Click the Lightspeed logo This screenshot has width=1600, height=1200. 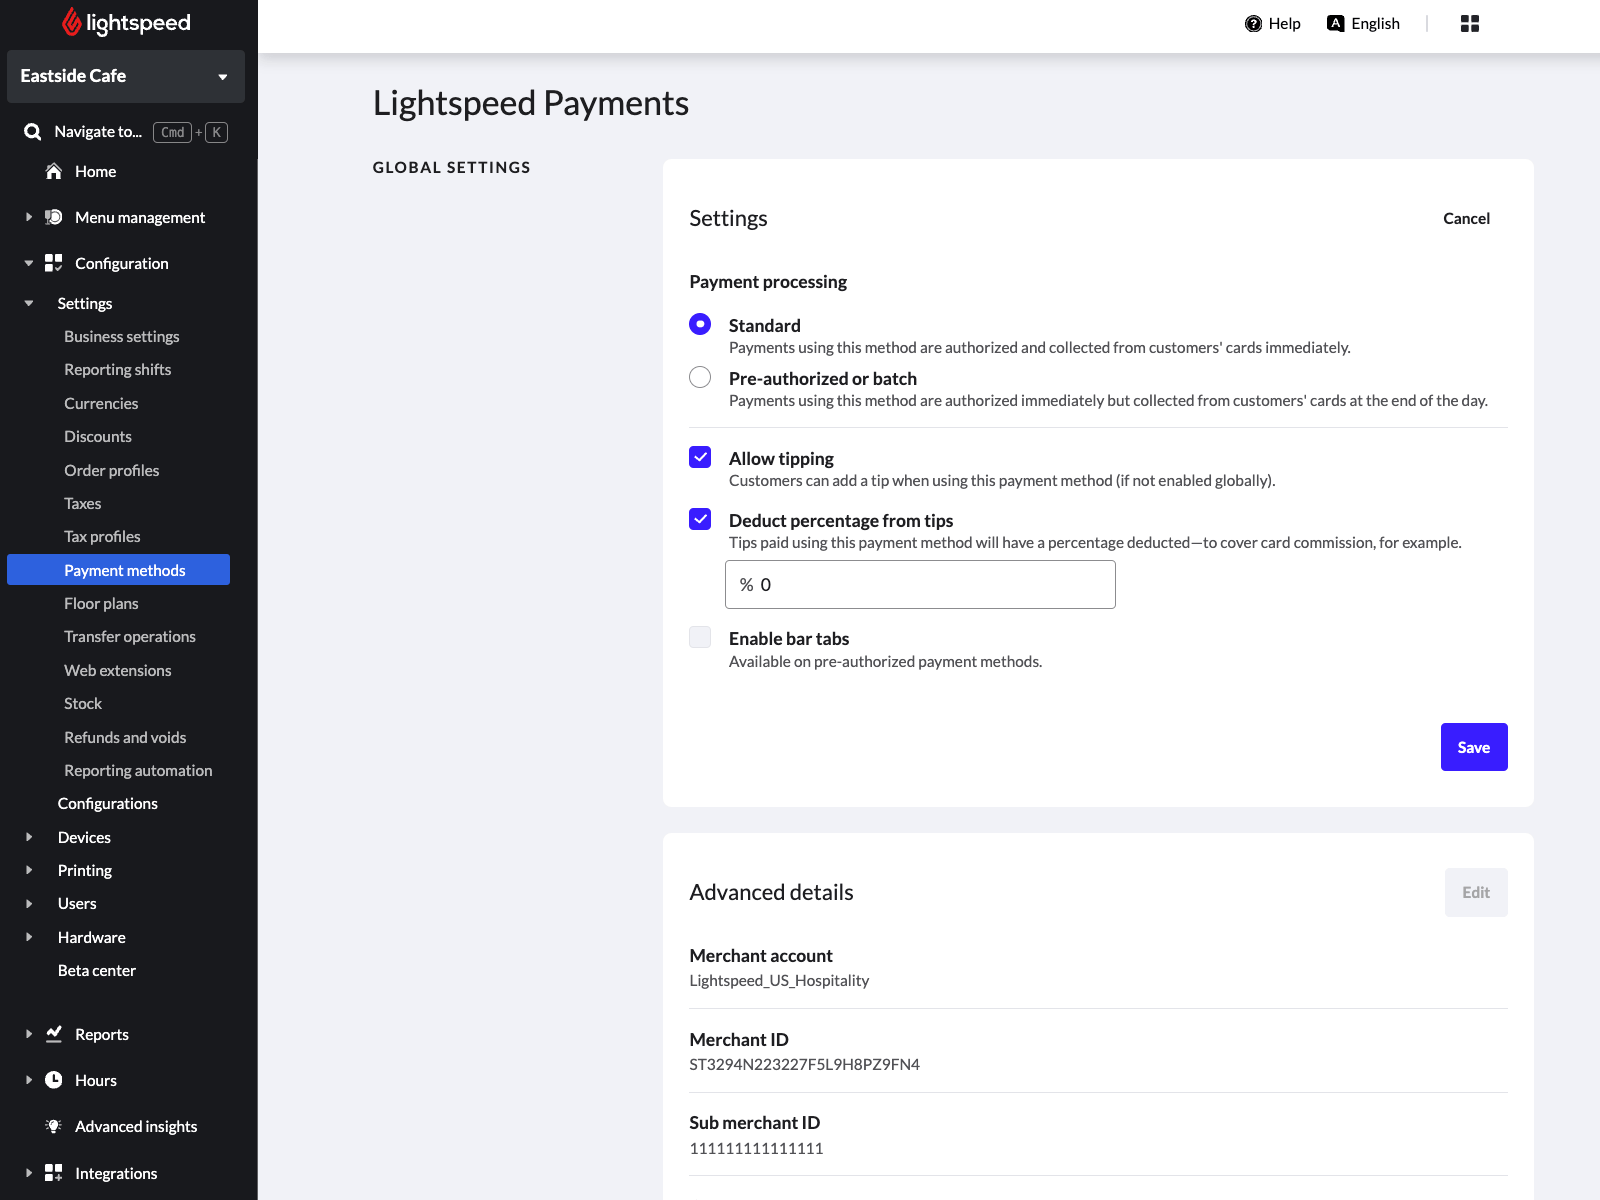tap(127, 22)
